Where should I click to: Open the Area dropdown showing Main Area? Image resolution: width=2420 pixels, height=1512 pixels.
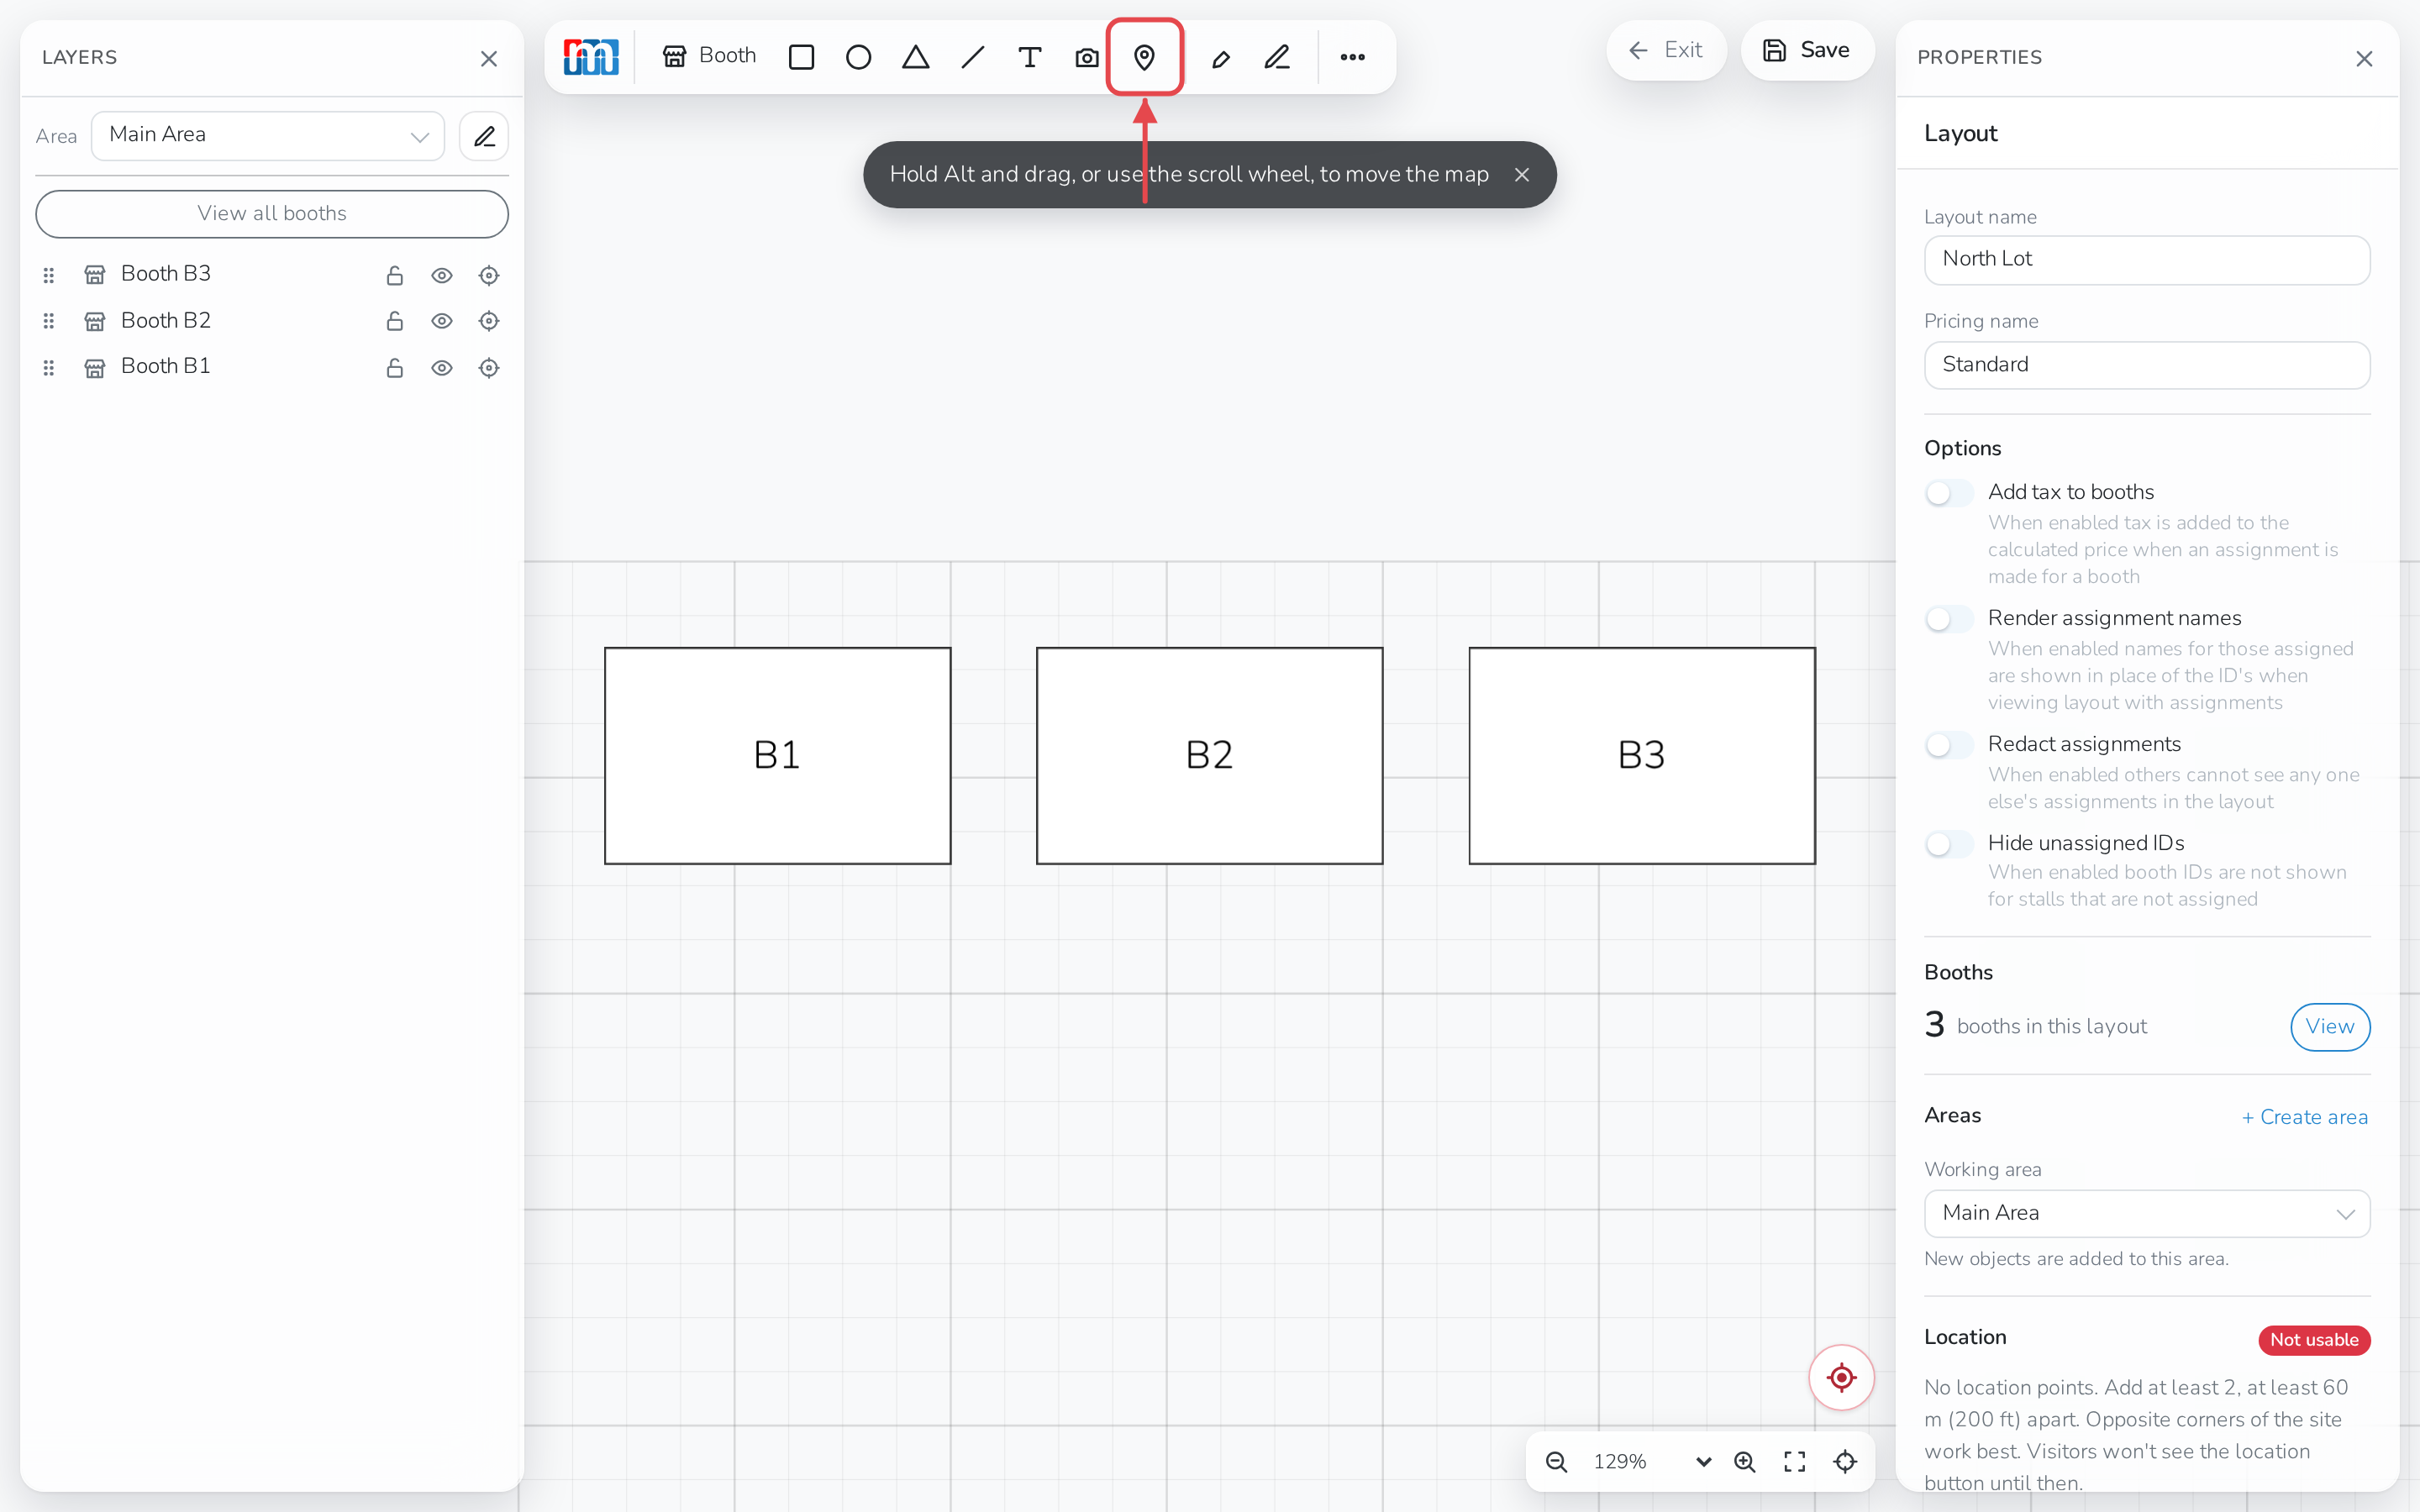268,136
